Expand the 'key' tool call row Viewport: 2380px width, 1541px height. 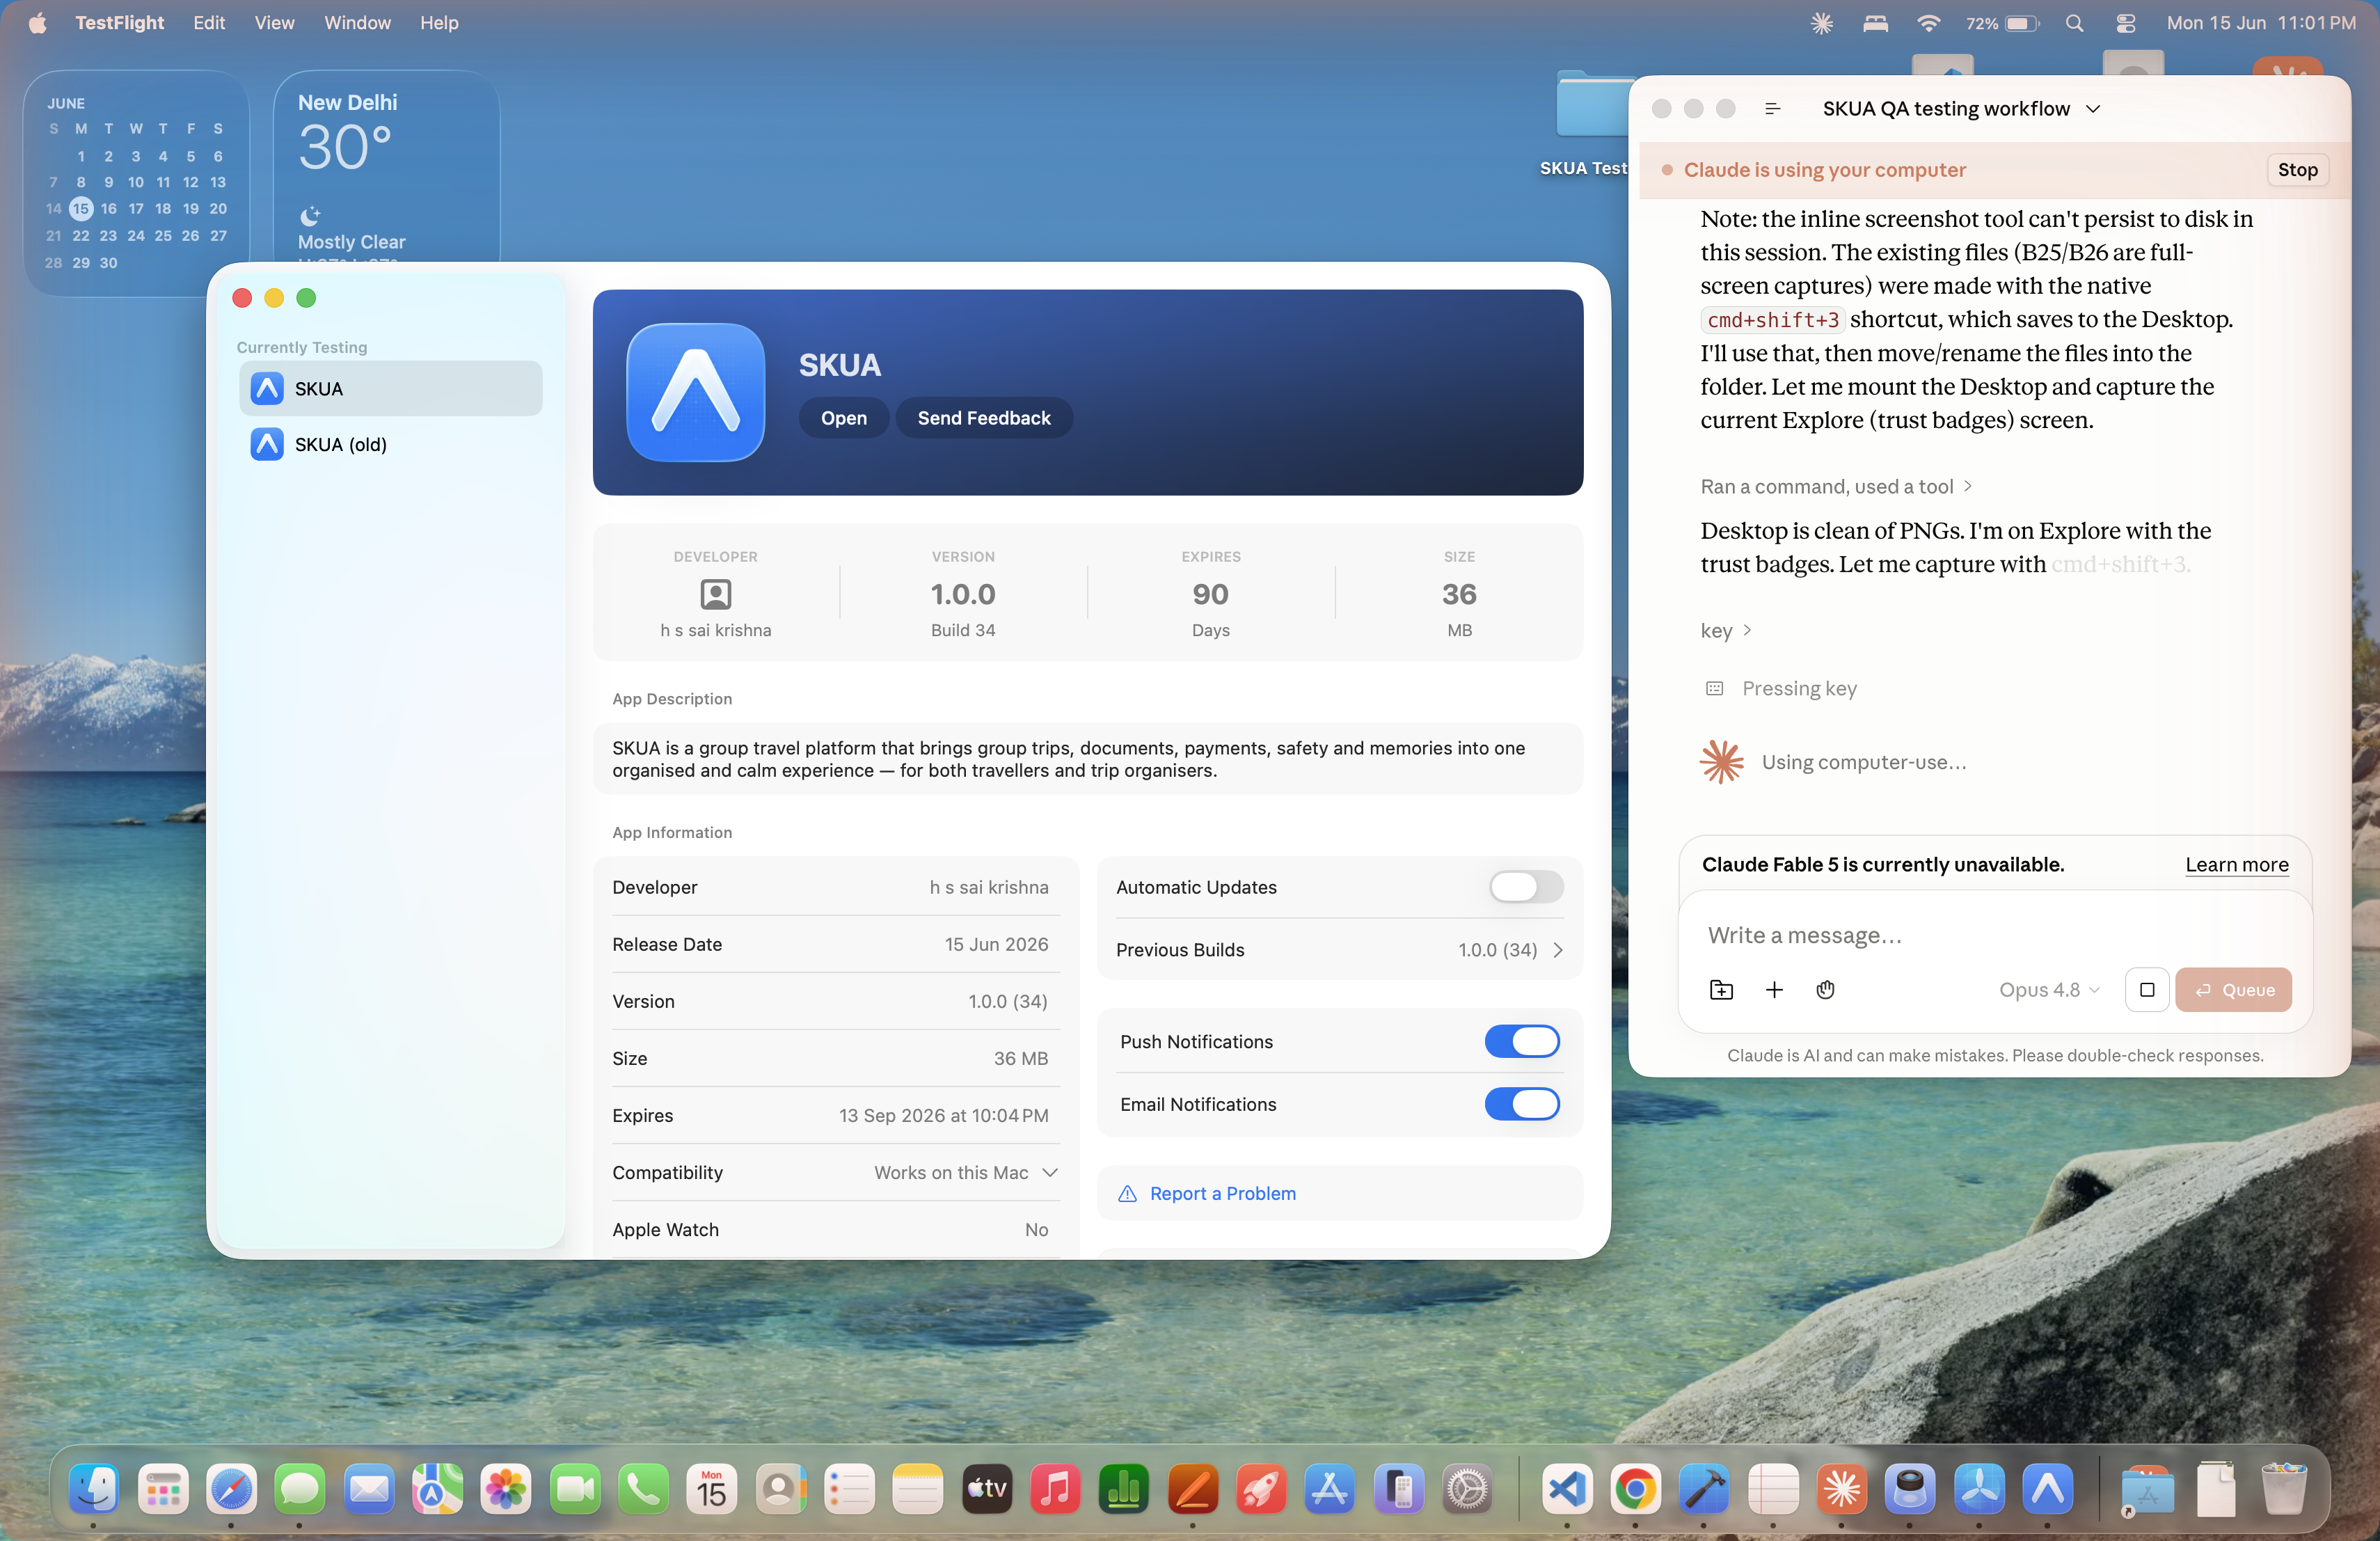click(x=1725, y=630)
